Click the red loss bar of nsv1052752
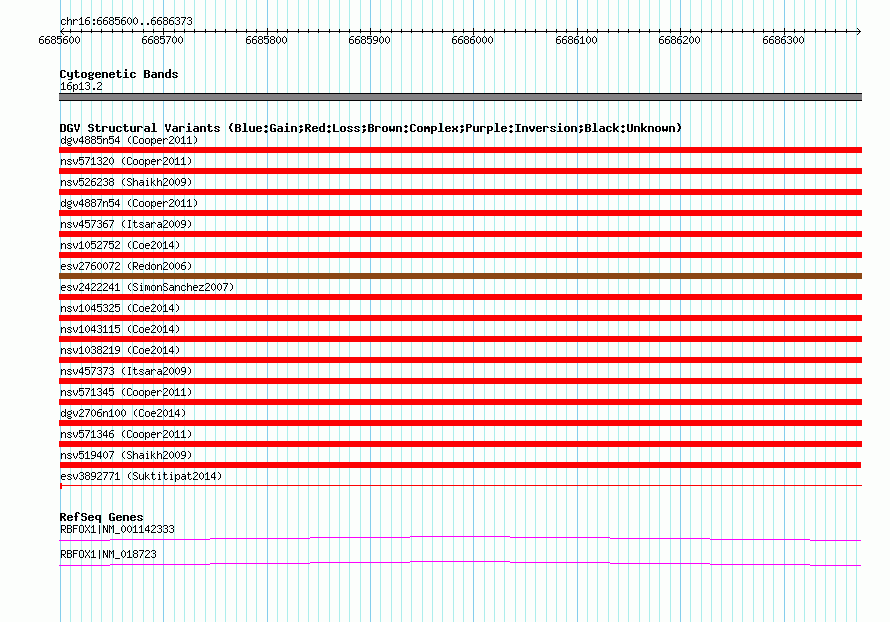The width and height of the screenshot is (890, 622). 460,255
